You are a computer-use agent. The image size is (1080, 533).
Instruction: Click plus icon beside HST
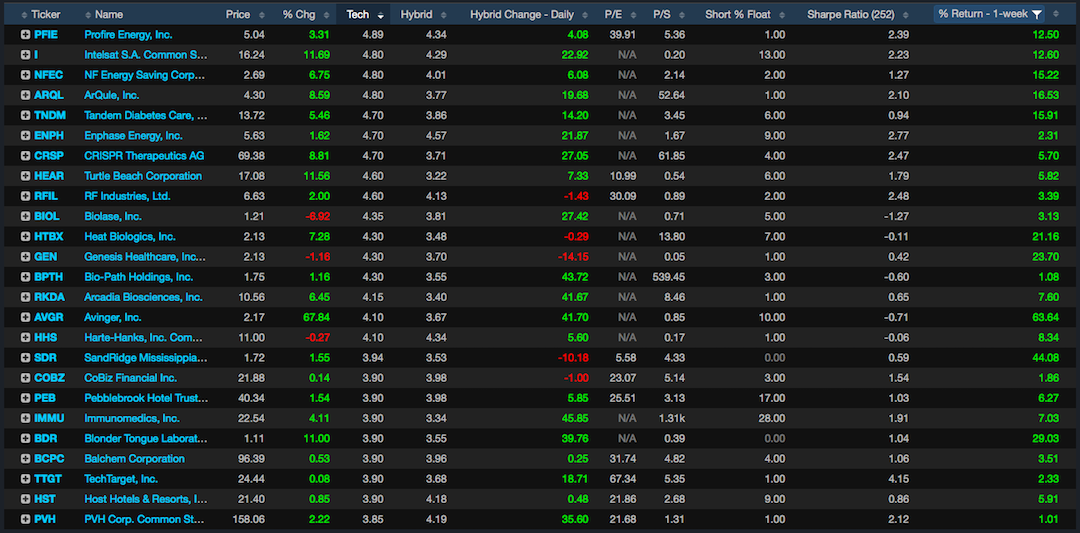pos(25,499)
